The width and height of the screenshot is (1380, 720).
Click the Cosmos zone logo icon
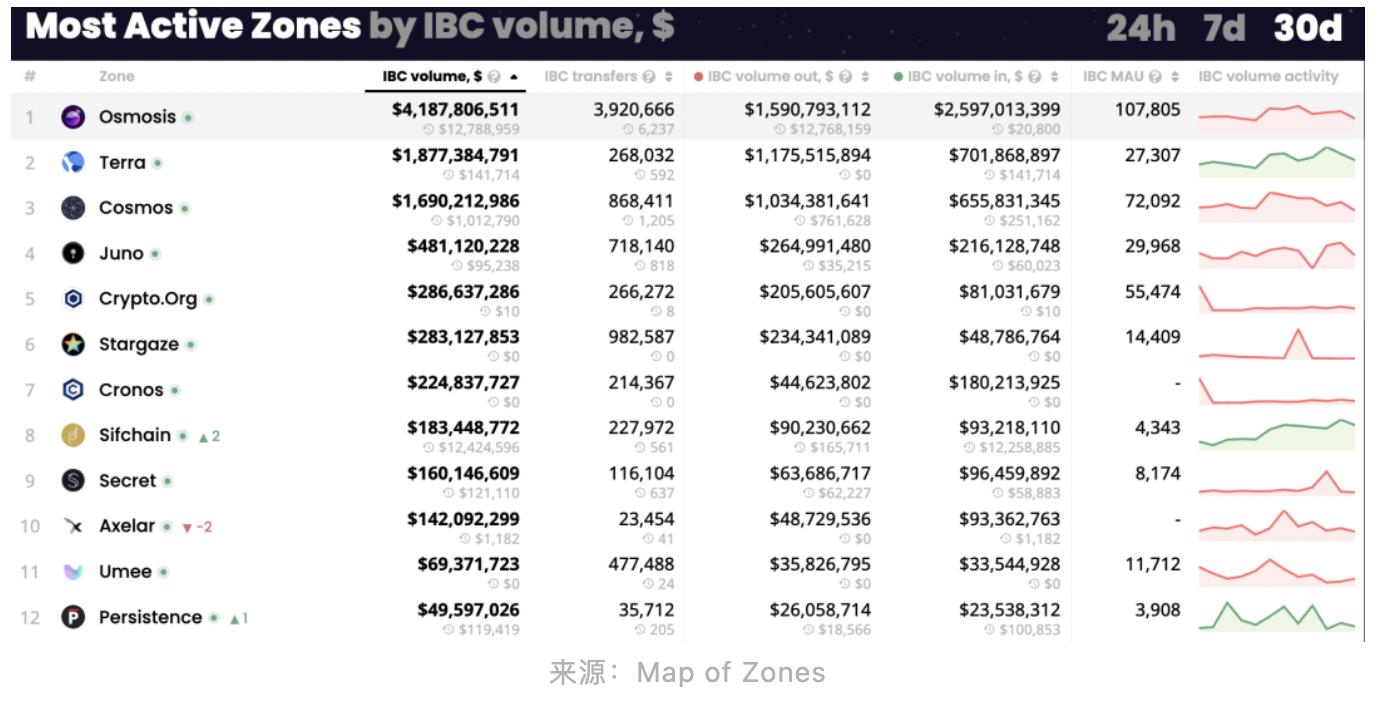[x=73, y=208]
